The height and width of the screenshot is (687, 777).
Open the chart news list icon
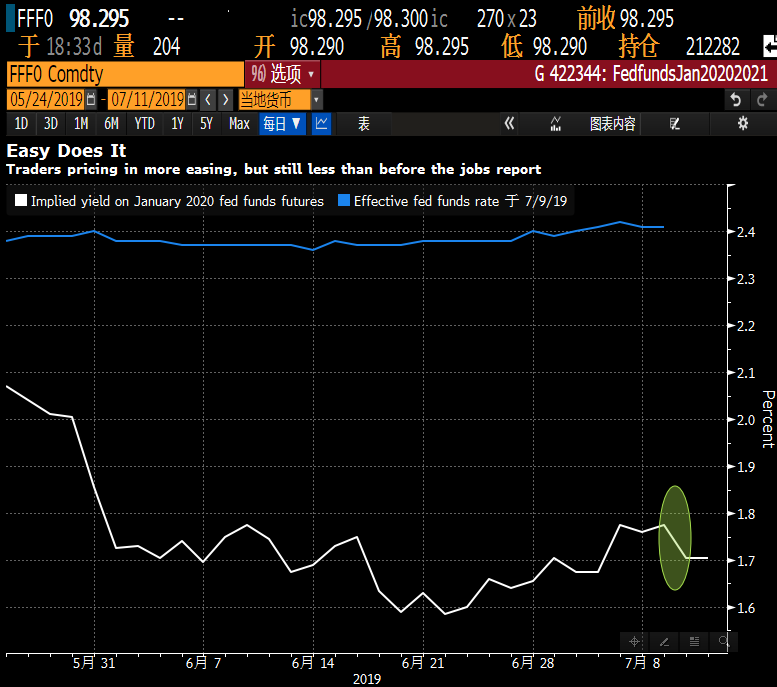pyautogui.click(x=694, y=641)
